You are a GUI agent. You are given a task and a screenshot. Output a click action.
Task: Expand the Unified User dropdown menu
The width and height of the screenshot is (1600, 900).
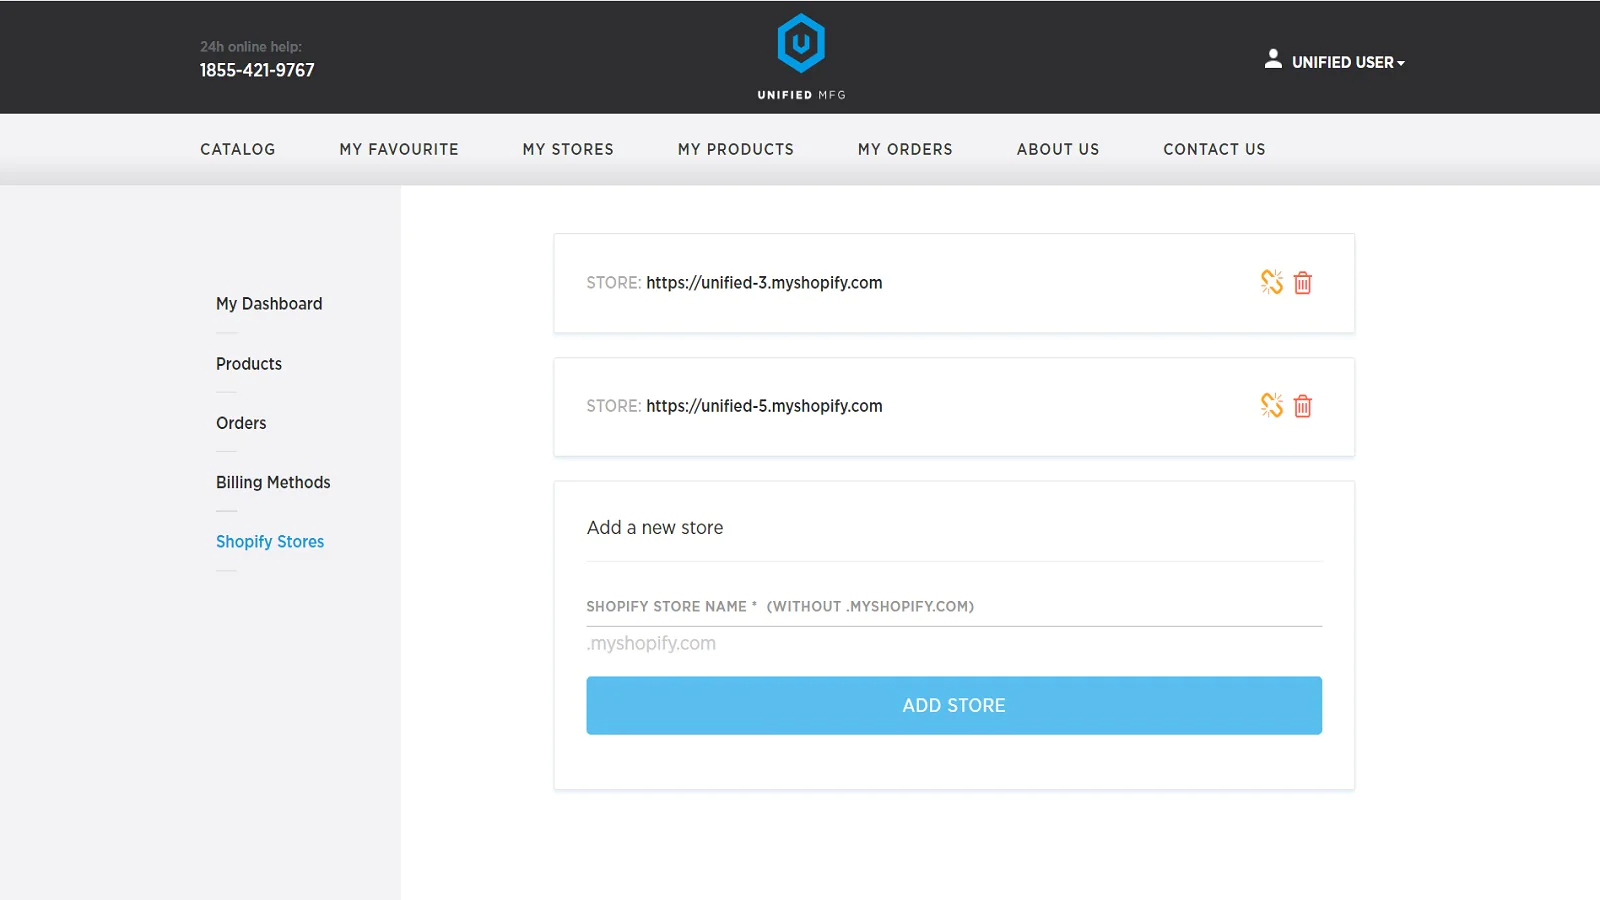(x=1348, y=62)
